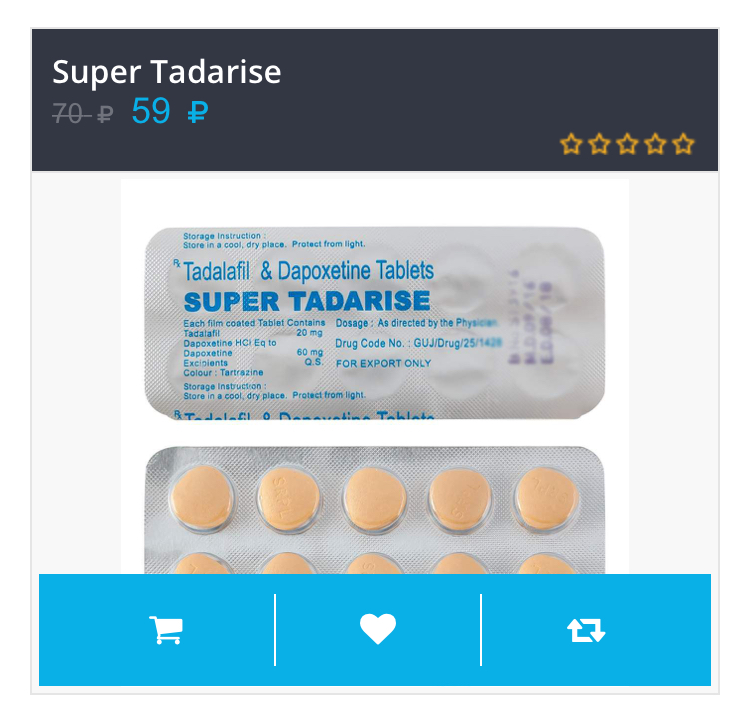This screenshot has height=725, width=750.
Task: Click the discounted 59 ₽ price
Action: coord(170,111)
